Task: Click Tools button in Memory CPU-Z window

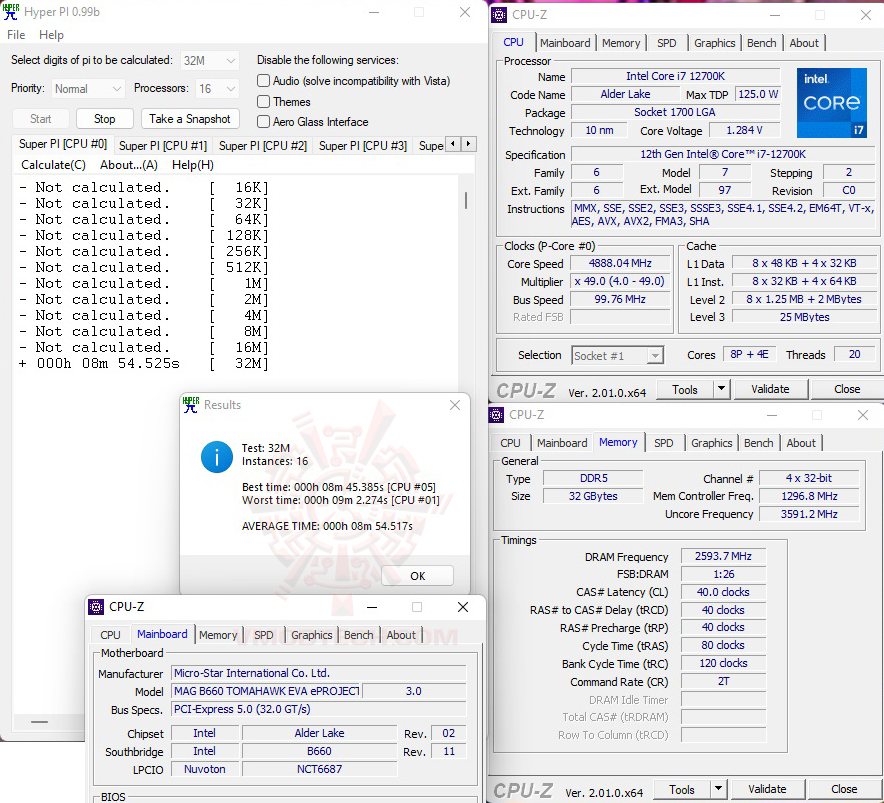Action: point(682,789)
